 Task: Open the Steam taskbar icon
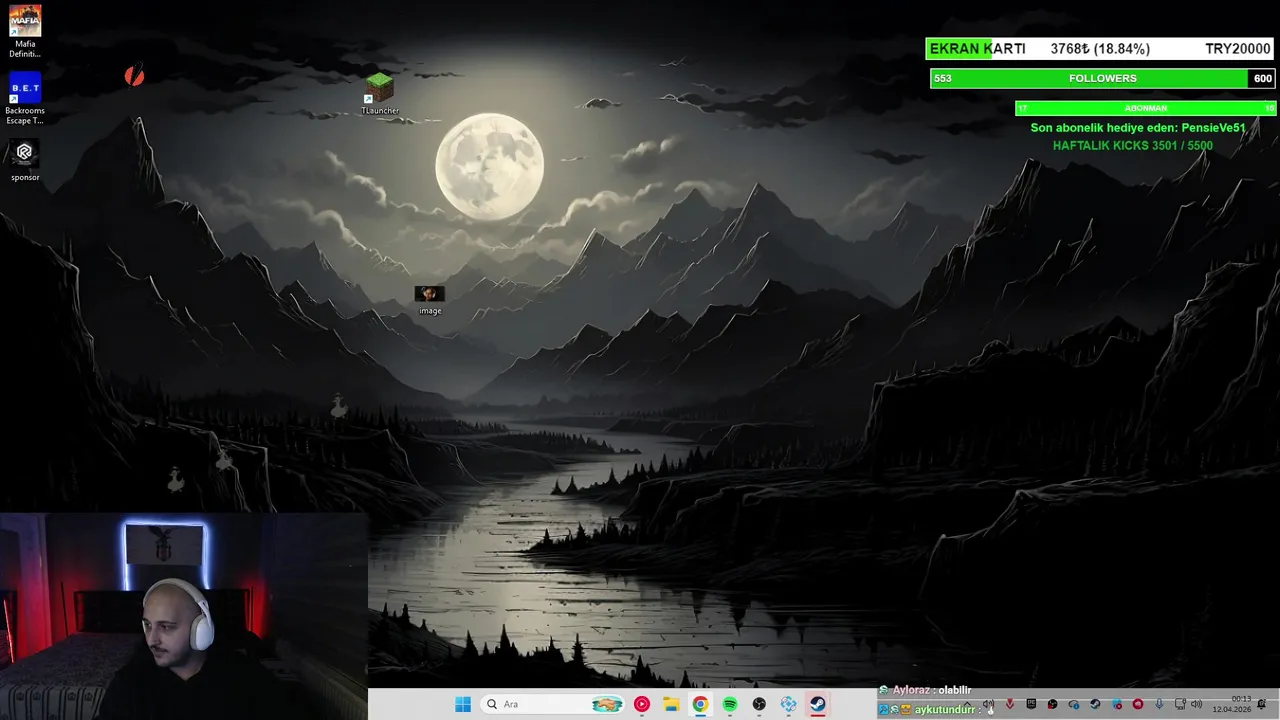coord(818,704)
